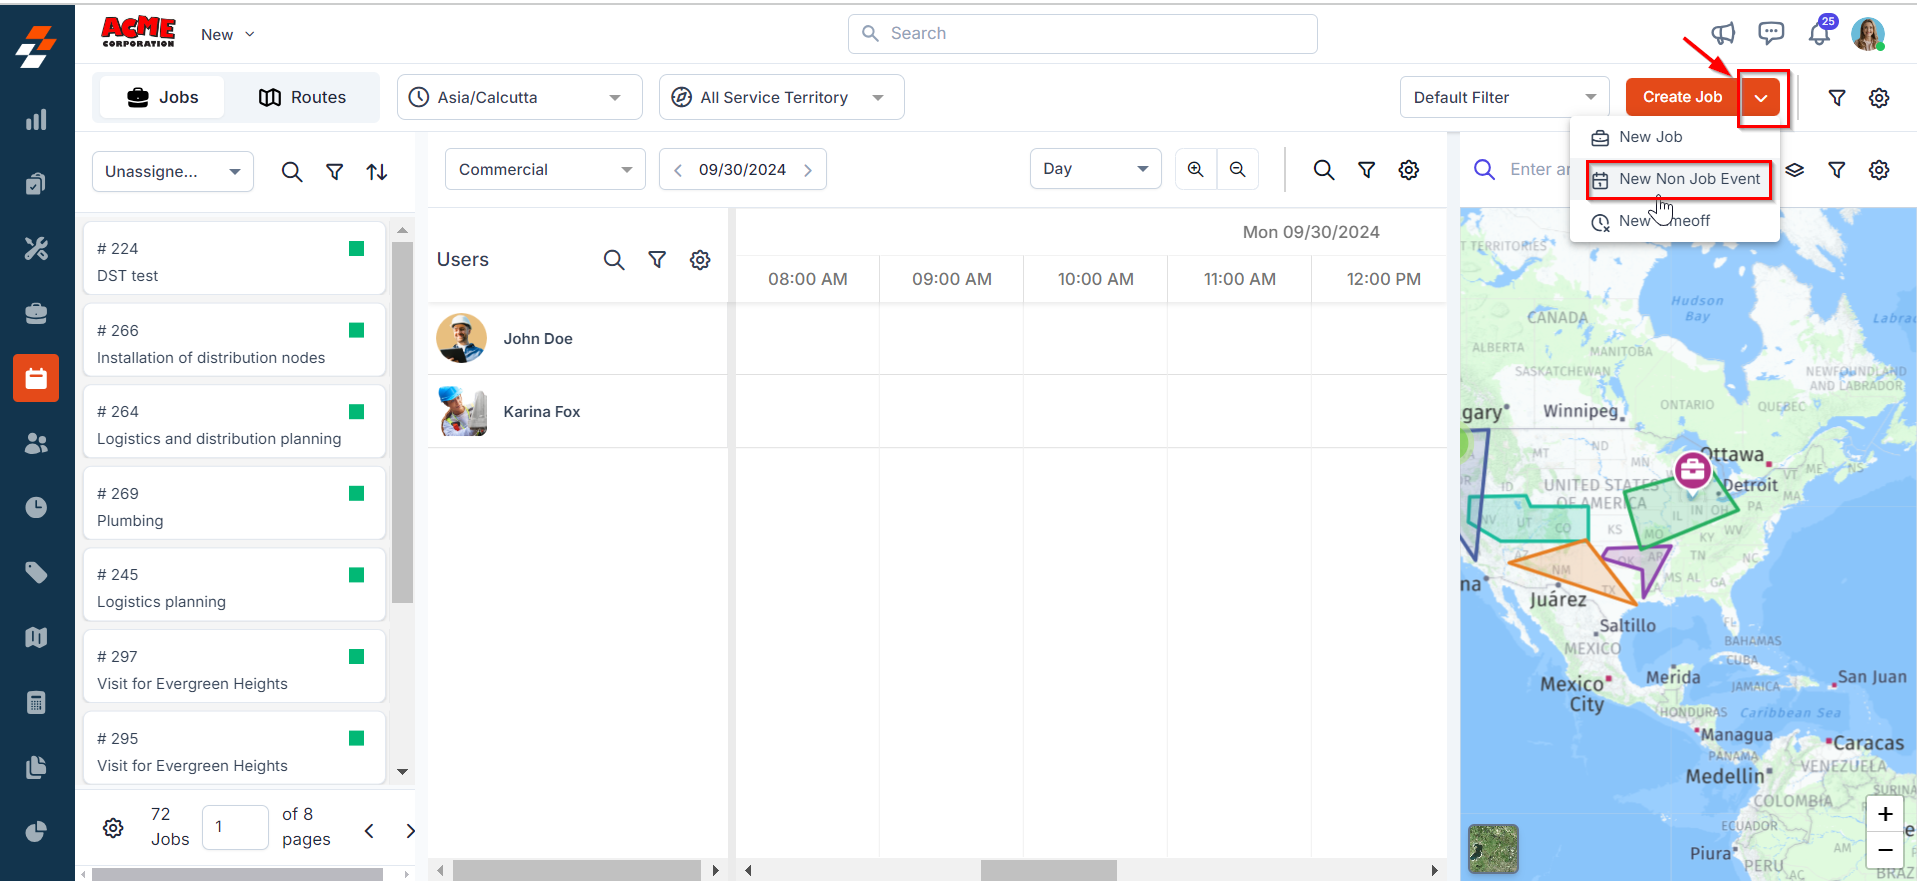Image resolution: width=1917 pixels, height=881 pixels.
Task: Click the job marker pin on map
Action: (1692, 469)
